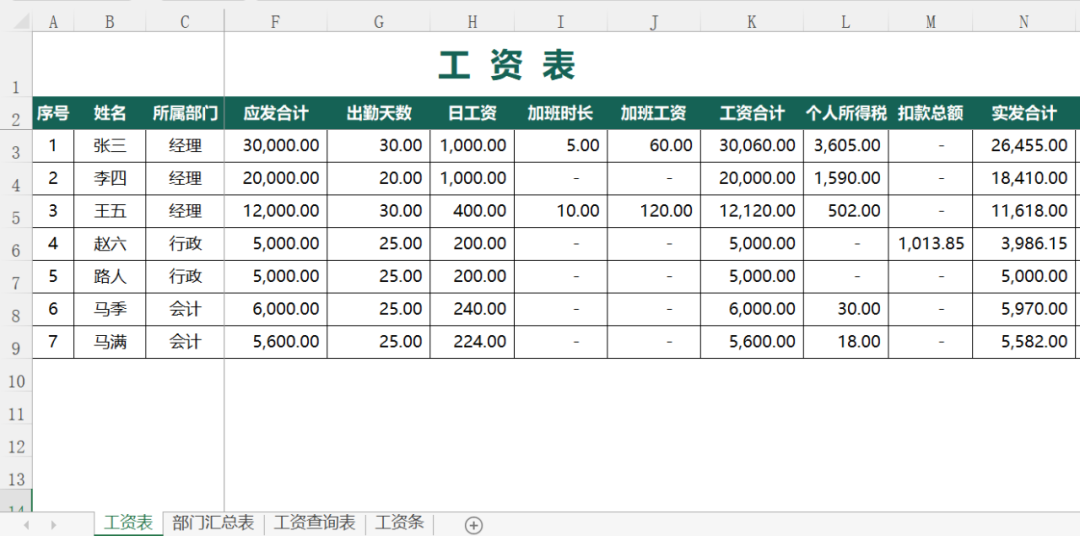Select 张三's department cell 经理
Viewport: 1080px width, 536px height.
(x=185, y=145)
